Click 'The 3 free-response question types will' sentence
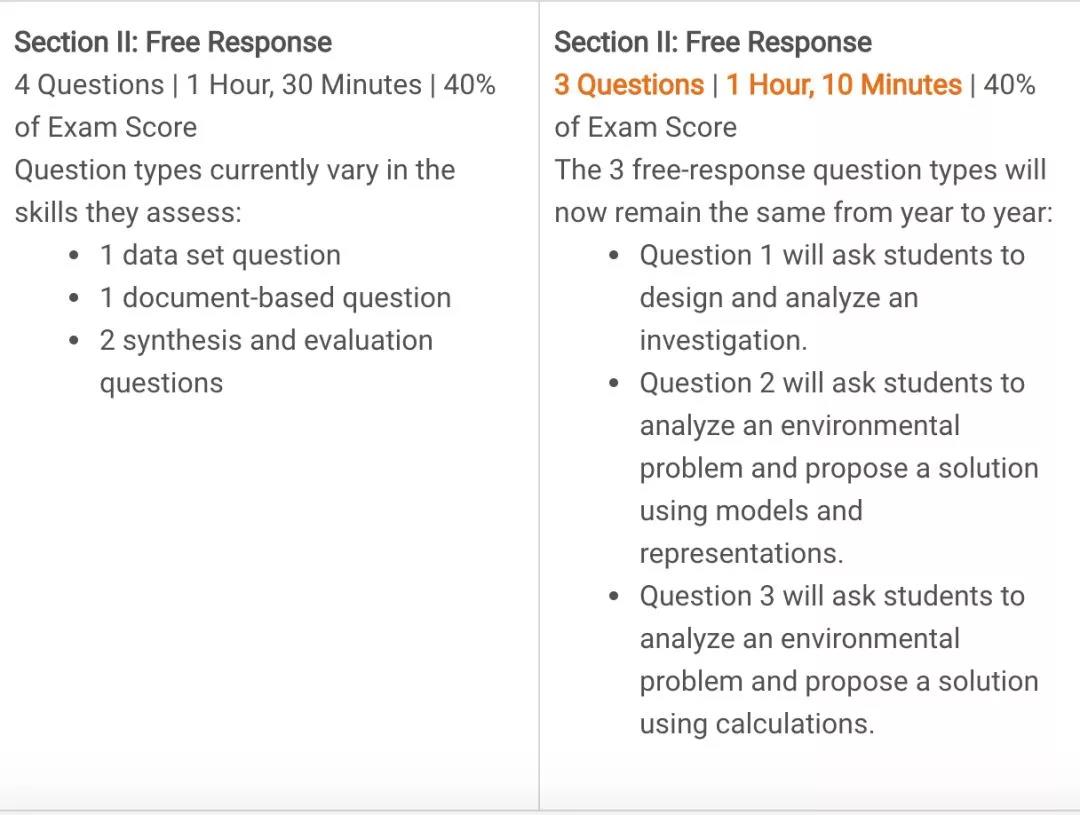The width and height of the screenshot is (1080, 815). (800, 170)
